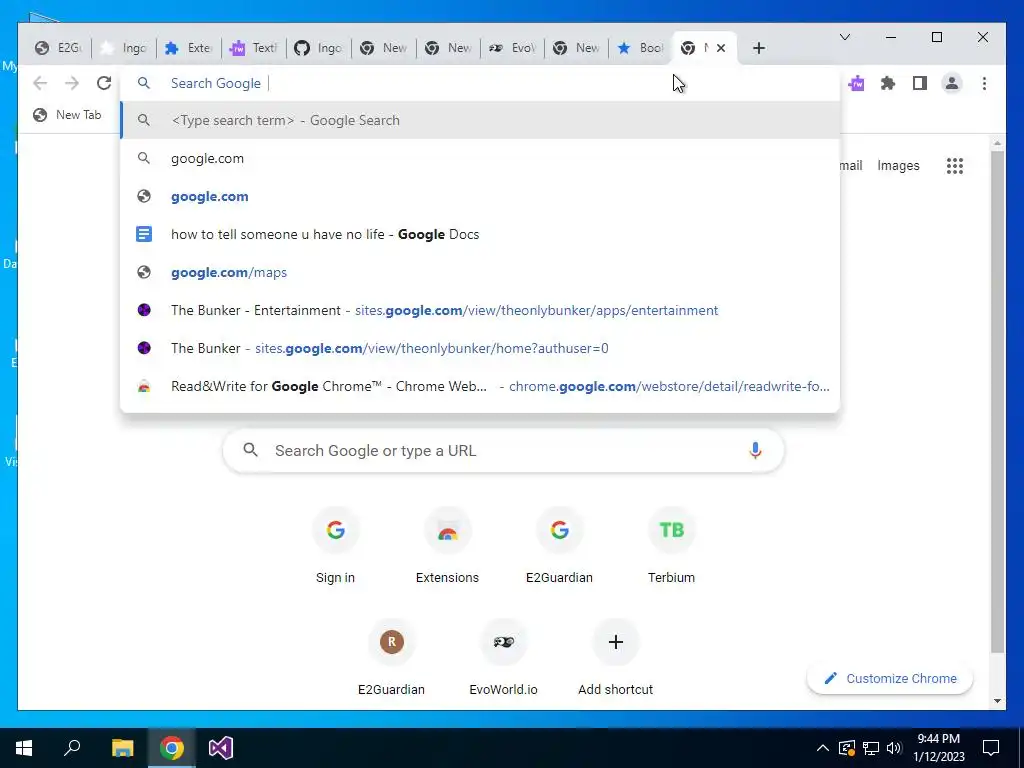Viewport: 1024px width, 768px height.
Task: Toggle the browser side panel
Action: 920,83
